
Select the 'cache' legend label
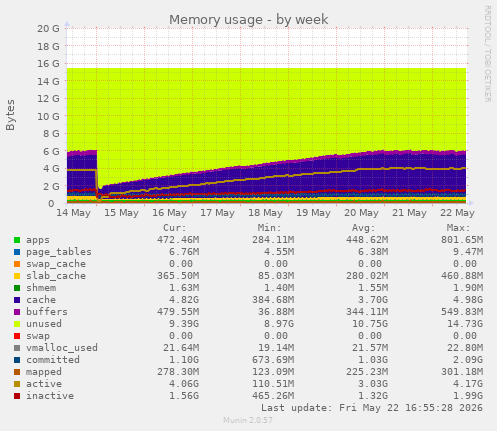tap(41, 300)
